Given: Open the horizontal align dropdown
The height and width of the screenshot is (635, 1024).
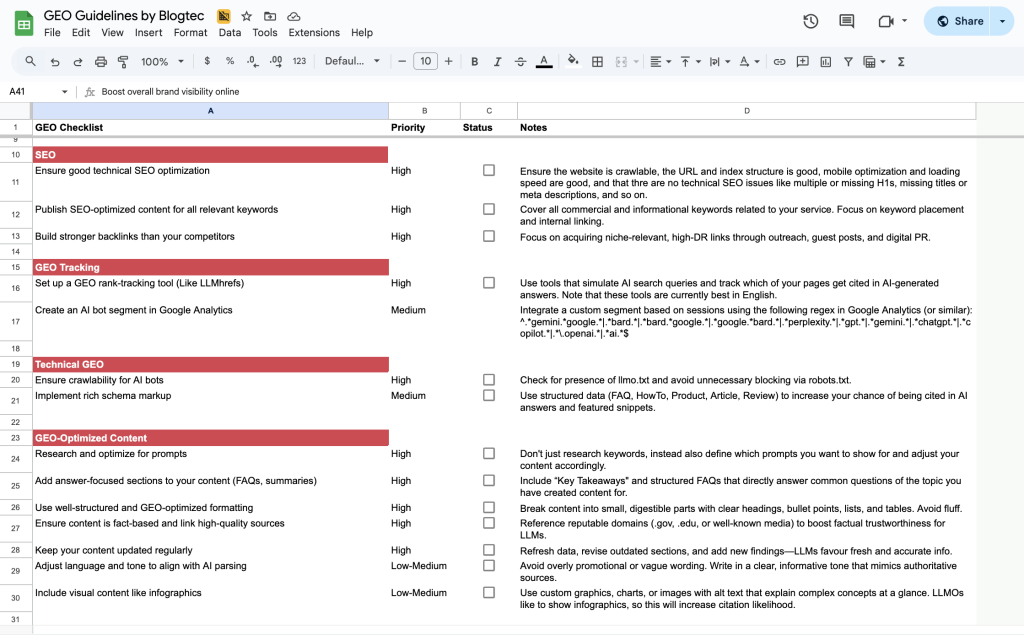Looking at the screenshot, I should 660,61.
